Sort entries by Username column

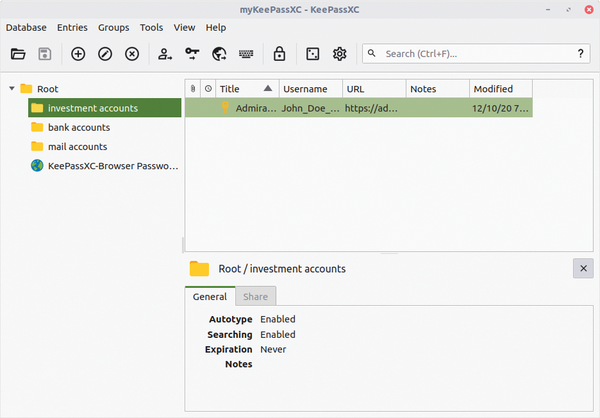pos(311,89)
